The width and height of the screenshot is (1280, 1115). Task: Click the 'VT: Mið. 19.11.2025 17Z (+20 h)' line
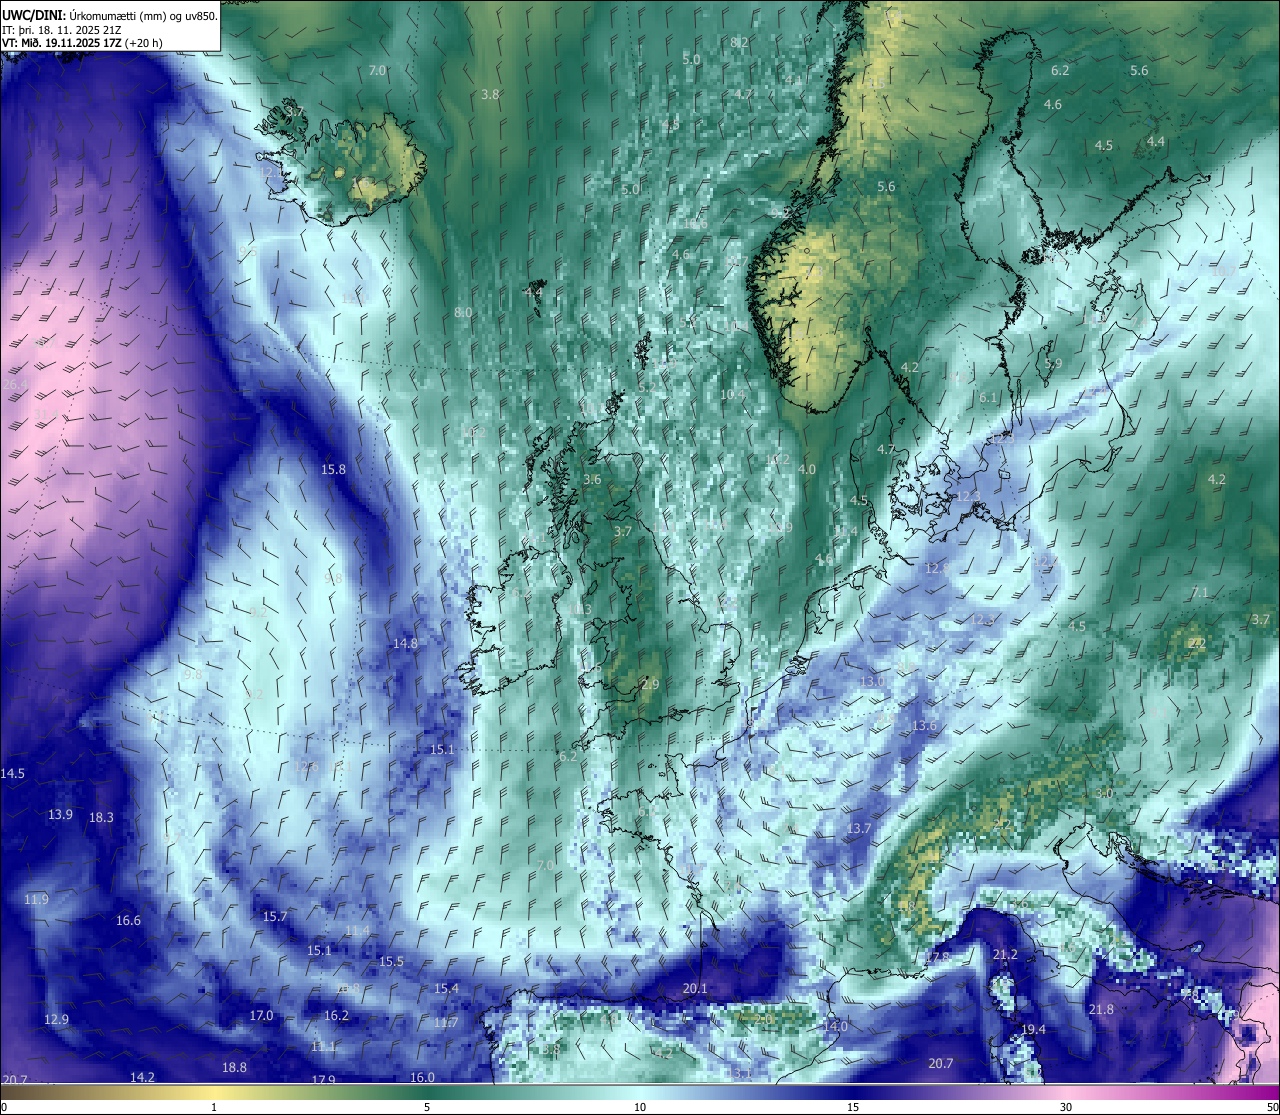coord(82,43)
